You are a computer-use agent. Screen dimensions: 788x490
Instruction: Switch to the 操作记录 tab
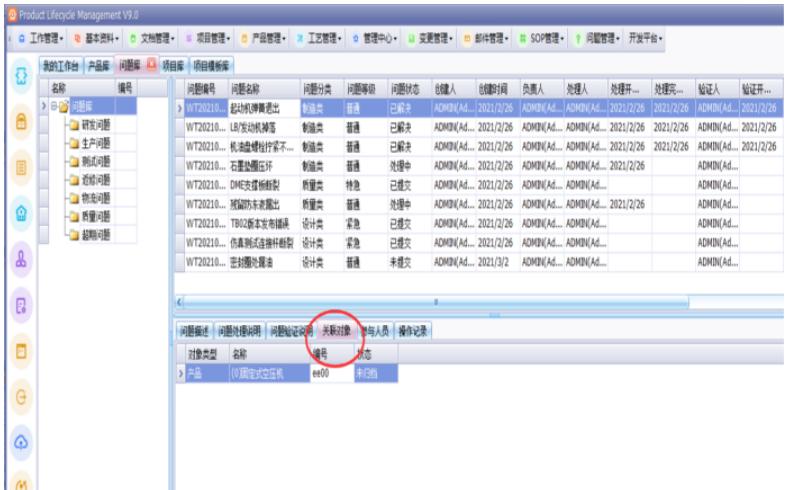pos(412,331)
